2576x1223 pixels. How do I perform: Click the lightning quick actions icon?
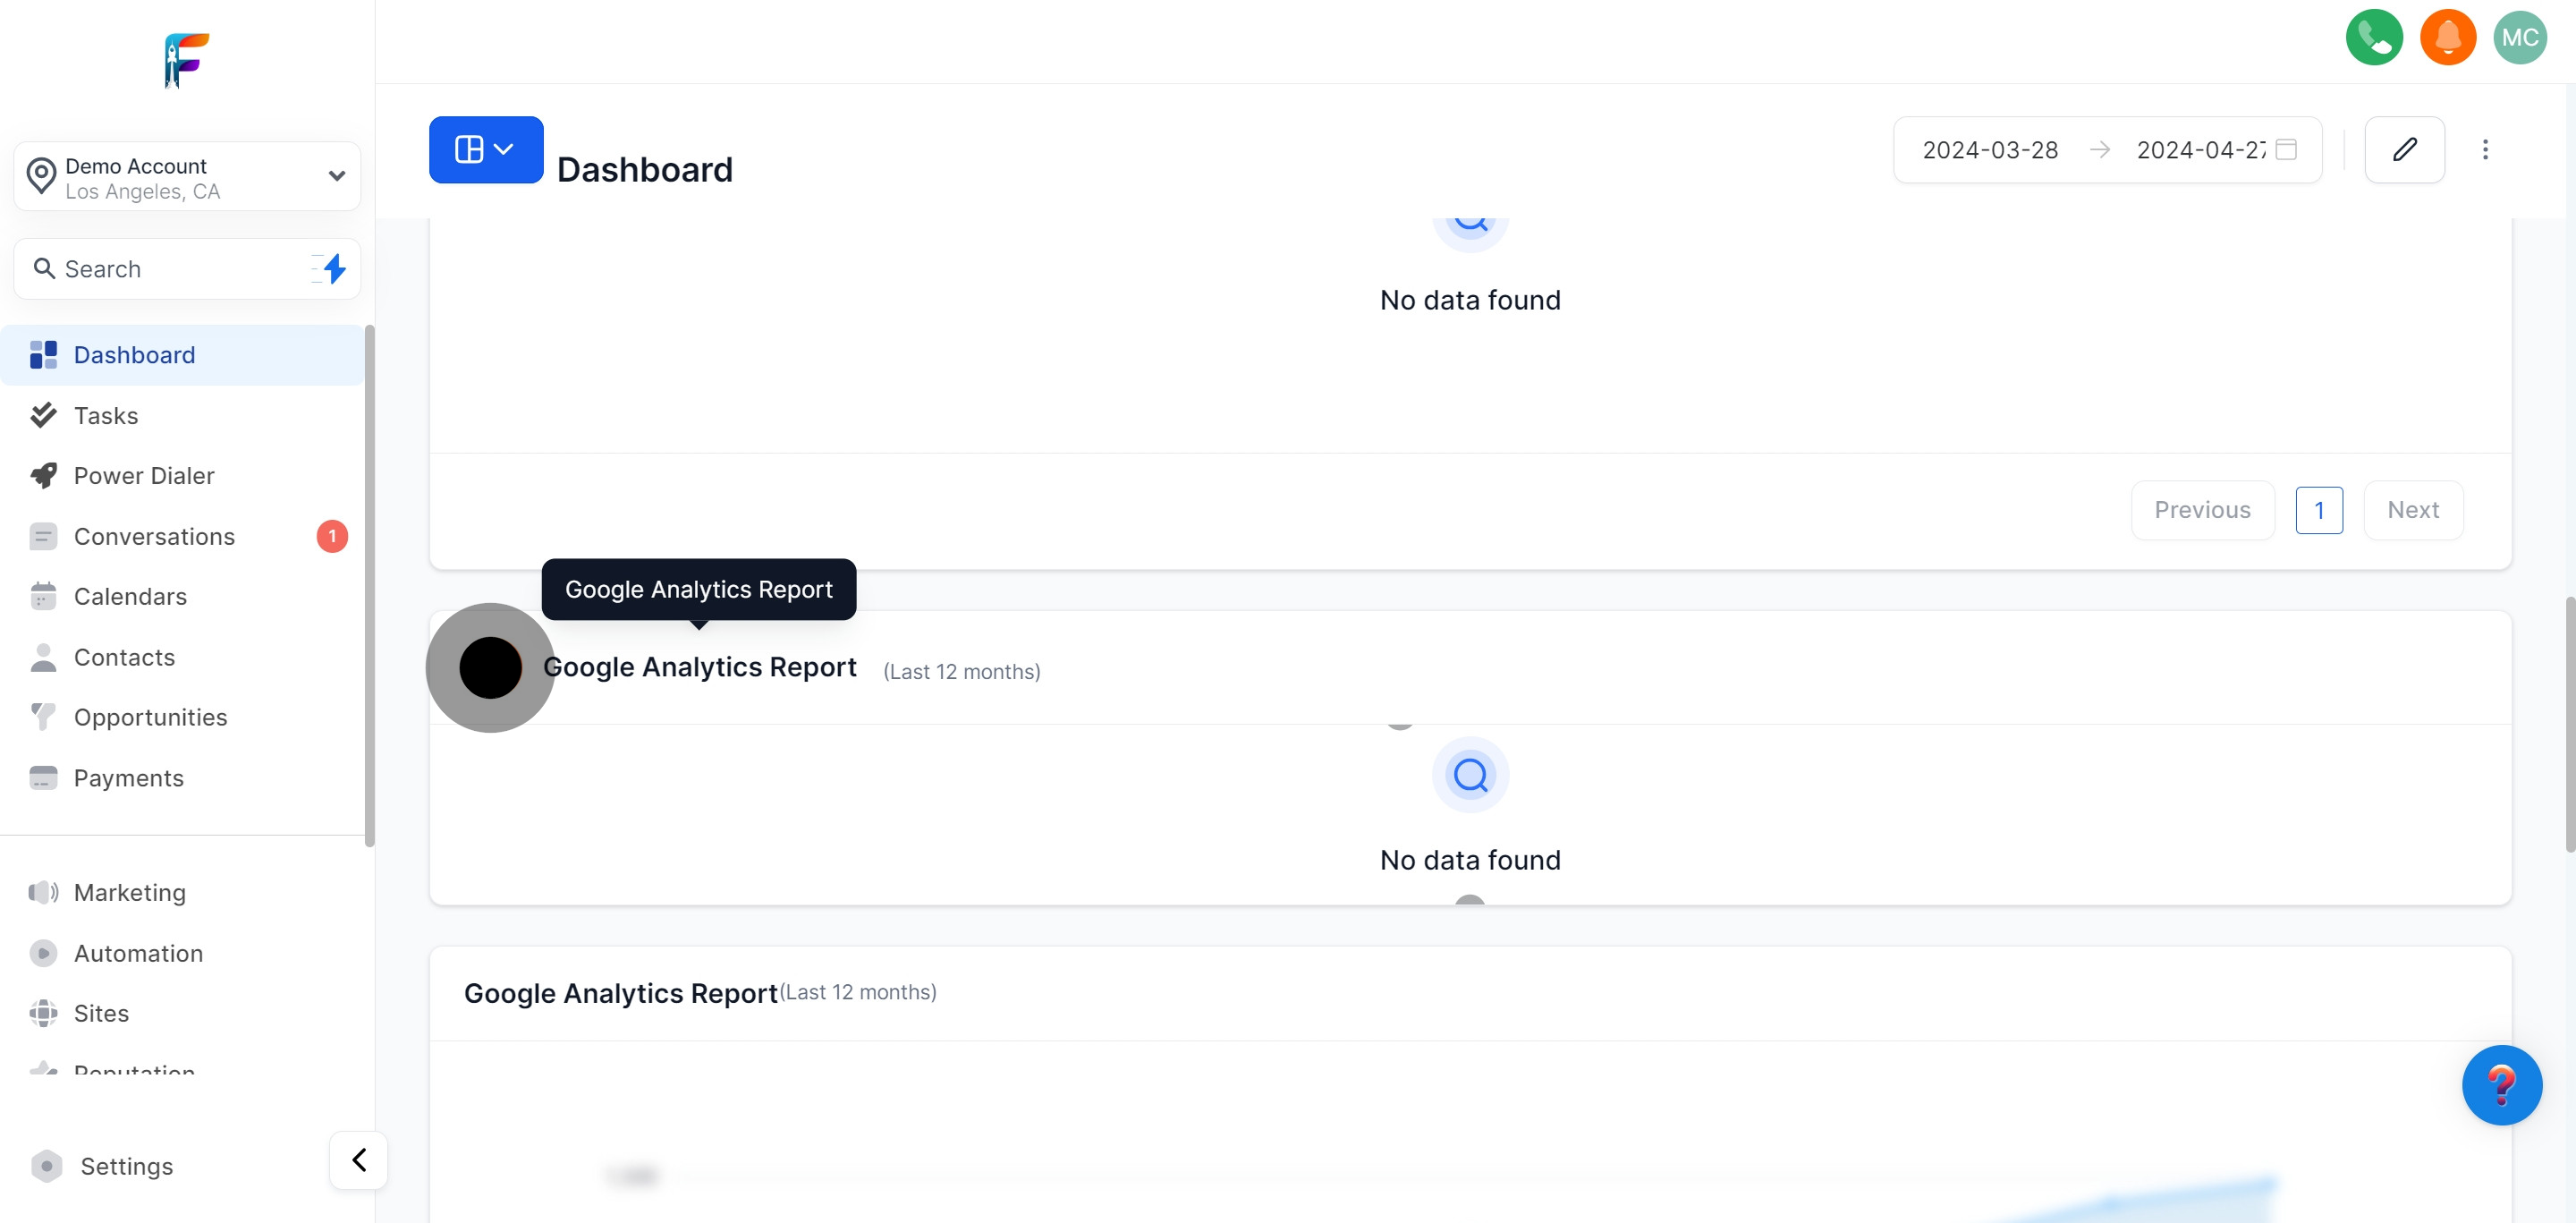click(334, 268)
